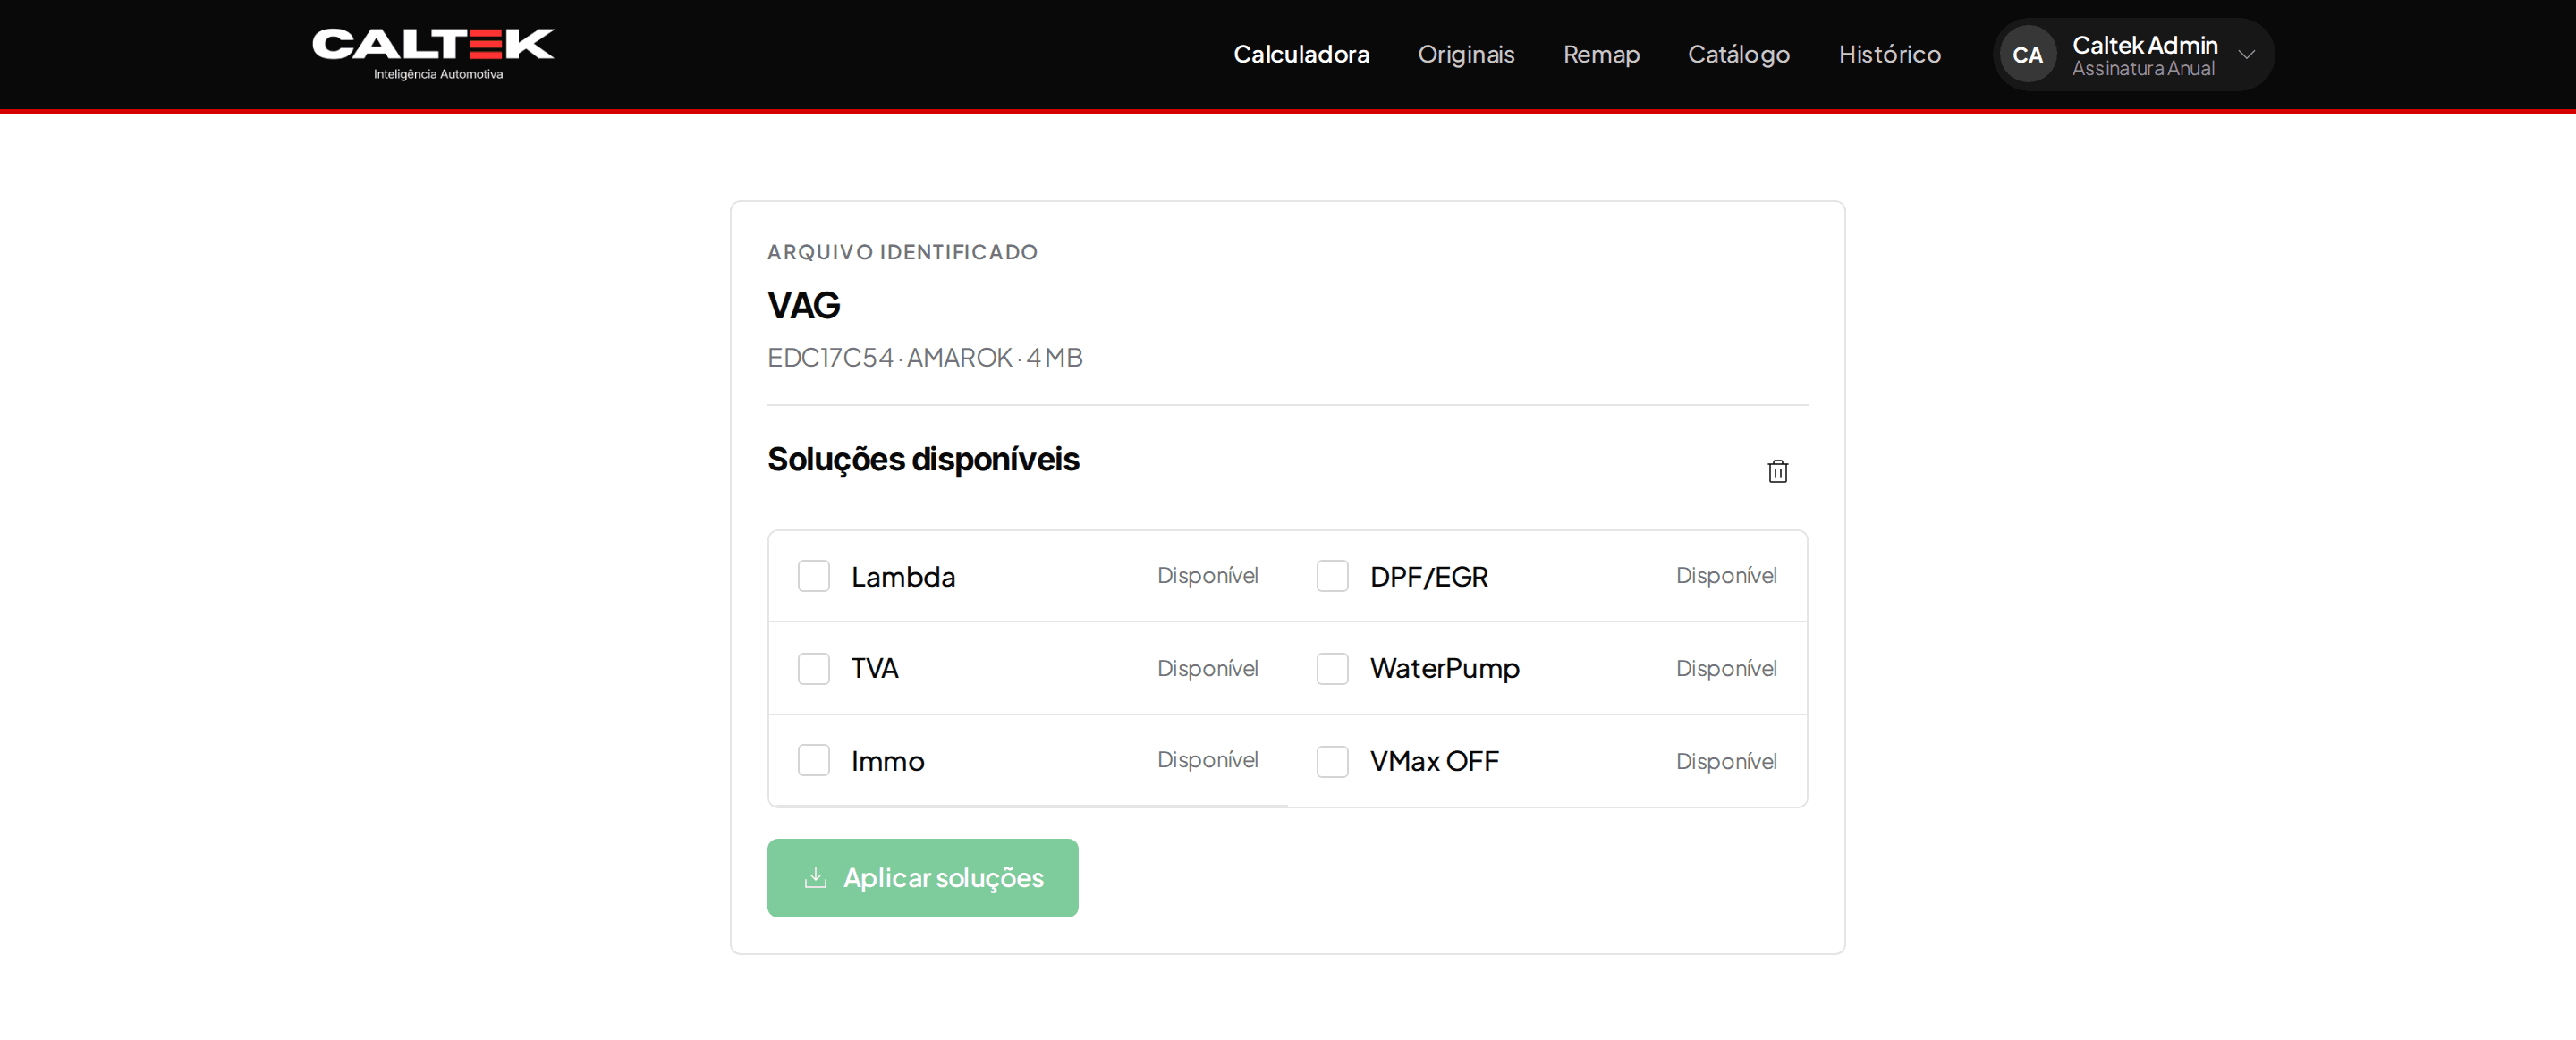Enable the VMax OFF checkbox
The height and width of the screenshot is (1040, 2576).
click(1332, 761)
